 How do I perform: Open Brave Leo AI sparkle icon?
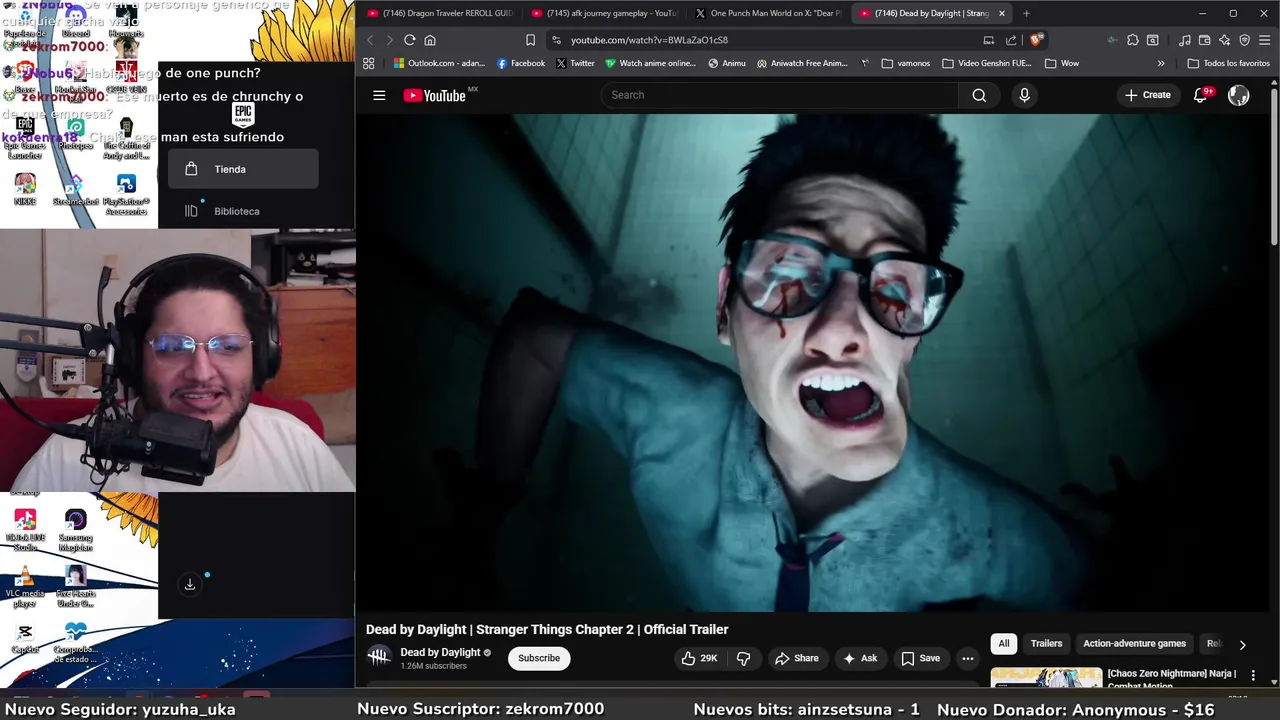coord(1224,40)
